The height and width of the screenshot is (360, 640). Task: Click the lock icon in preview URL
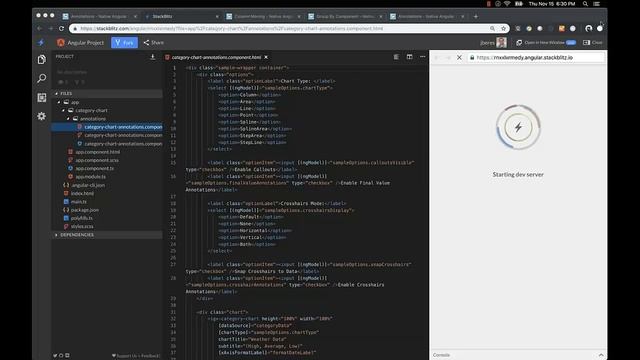click(x=472, y=58)
